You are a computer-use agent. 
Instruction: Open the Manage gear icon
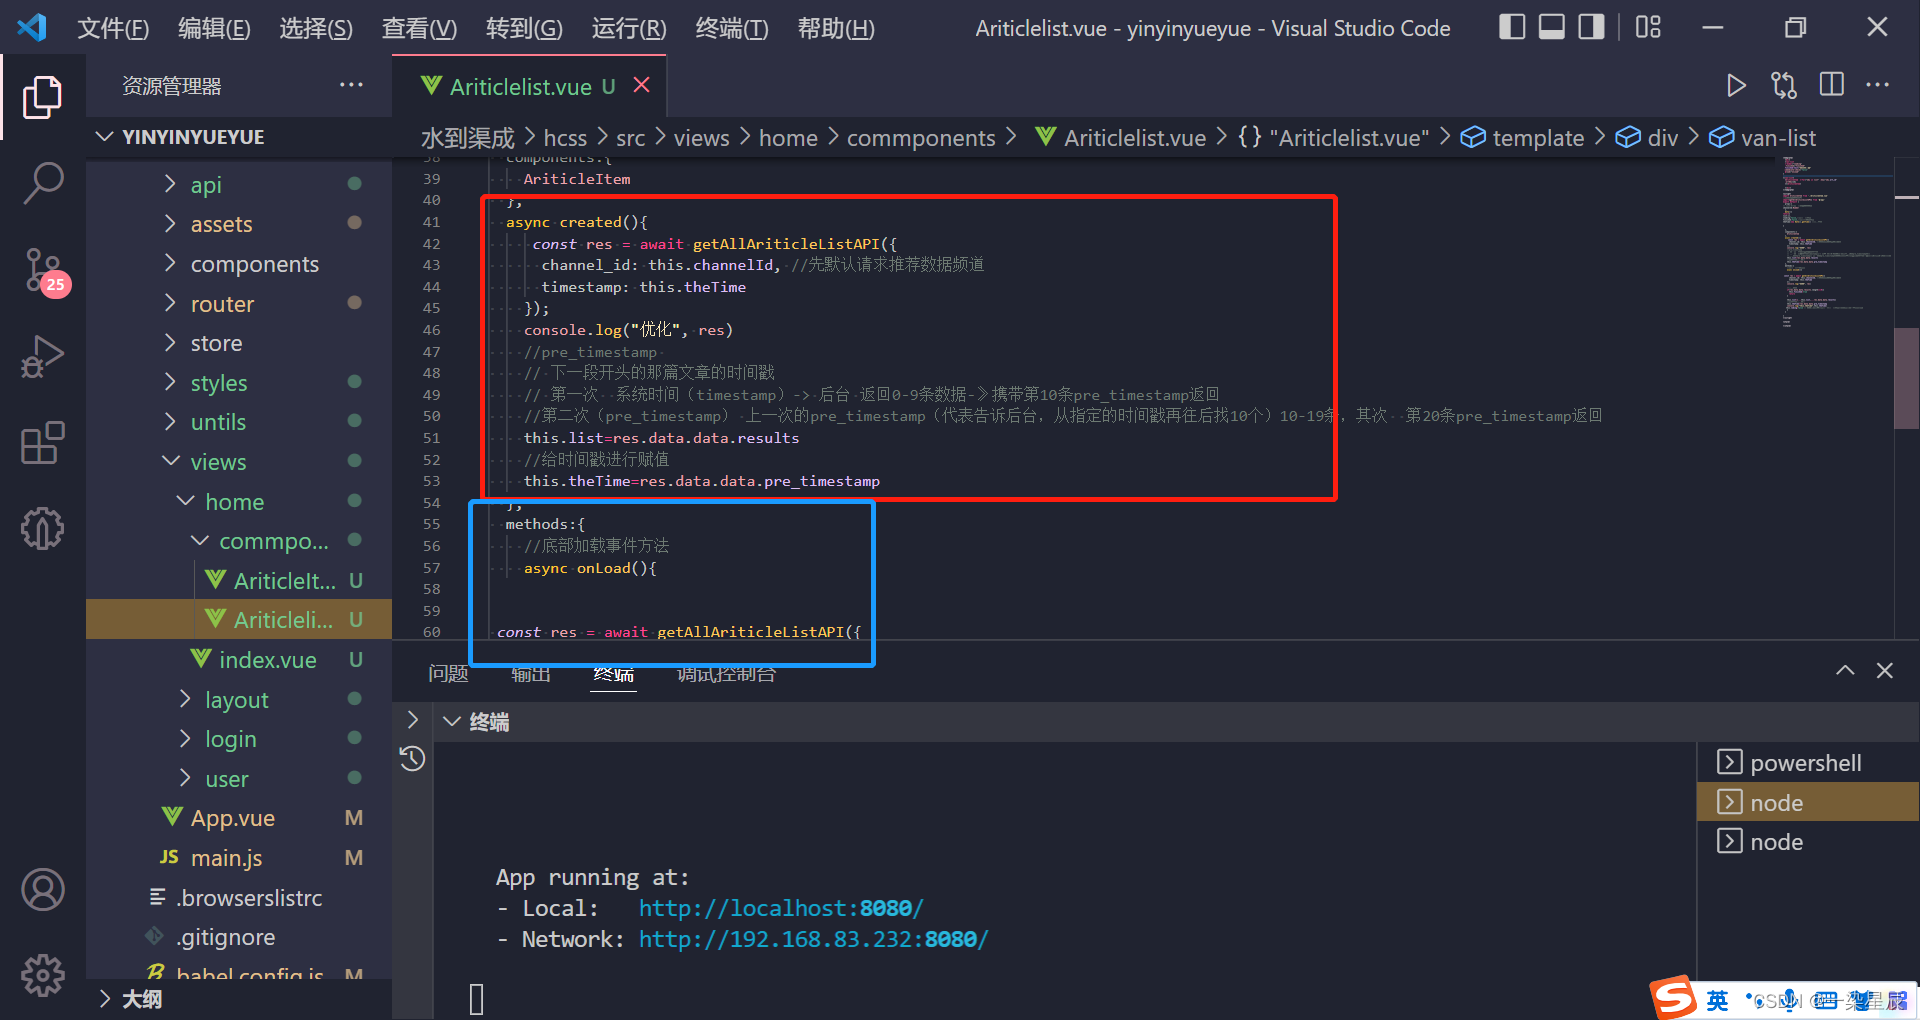pyautogui.click(x=42, y=975)
